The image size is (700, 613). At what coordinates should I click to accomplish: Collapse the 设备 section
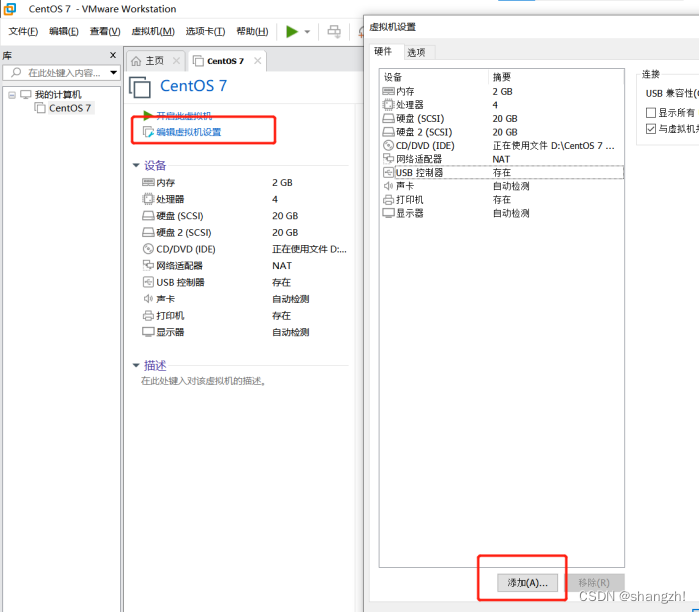click(136, 165)
